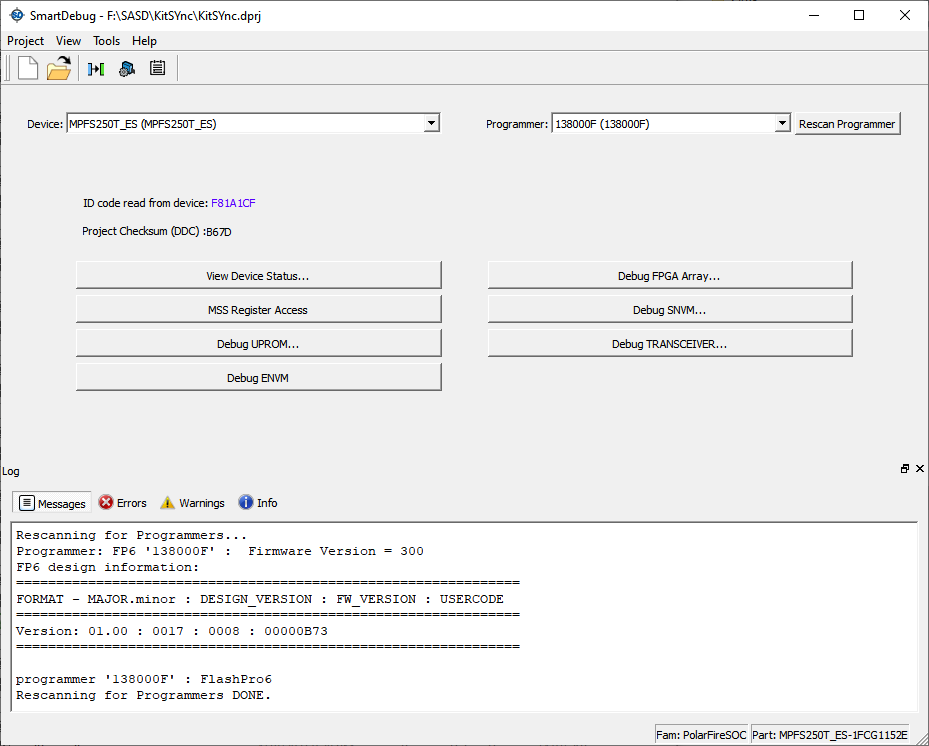Click the SmartDebug application icon in title bar
The height and width of the screenshot is (746, 929).
16,16
